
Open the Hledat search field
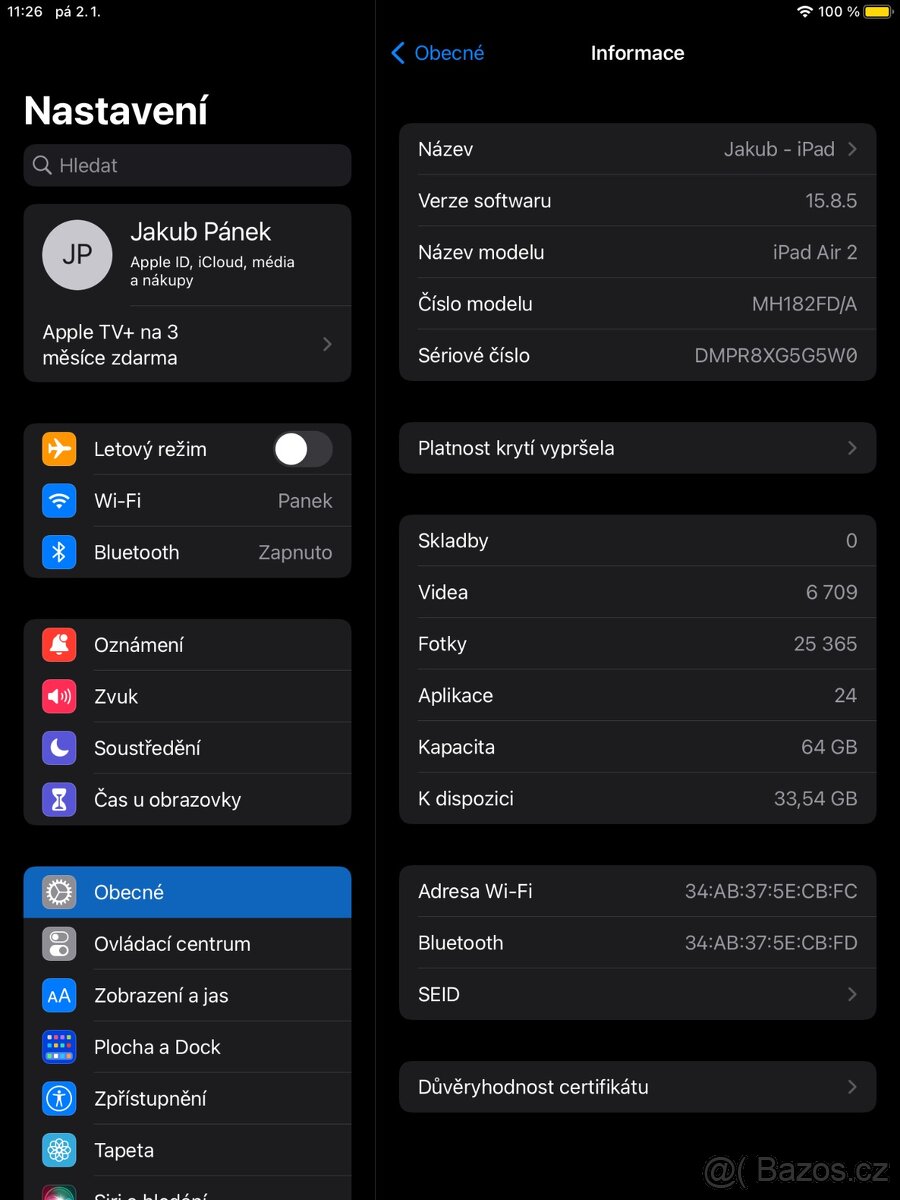point(186,165)
